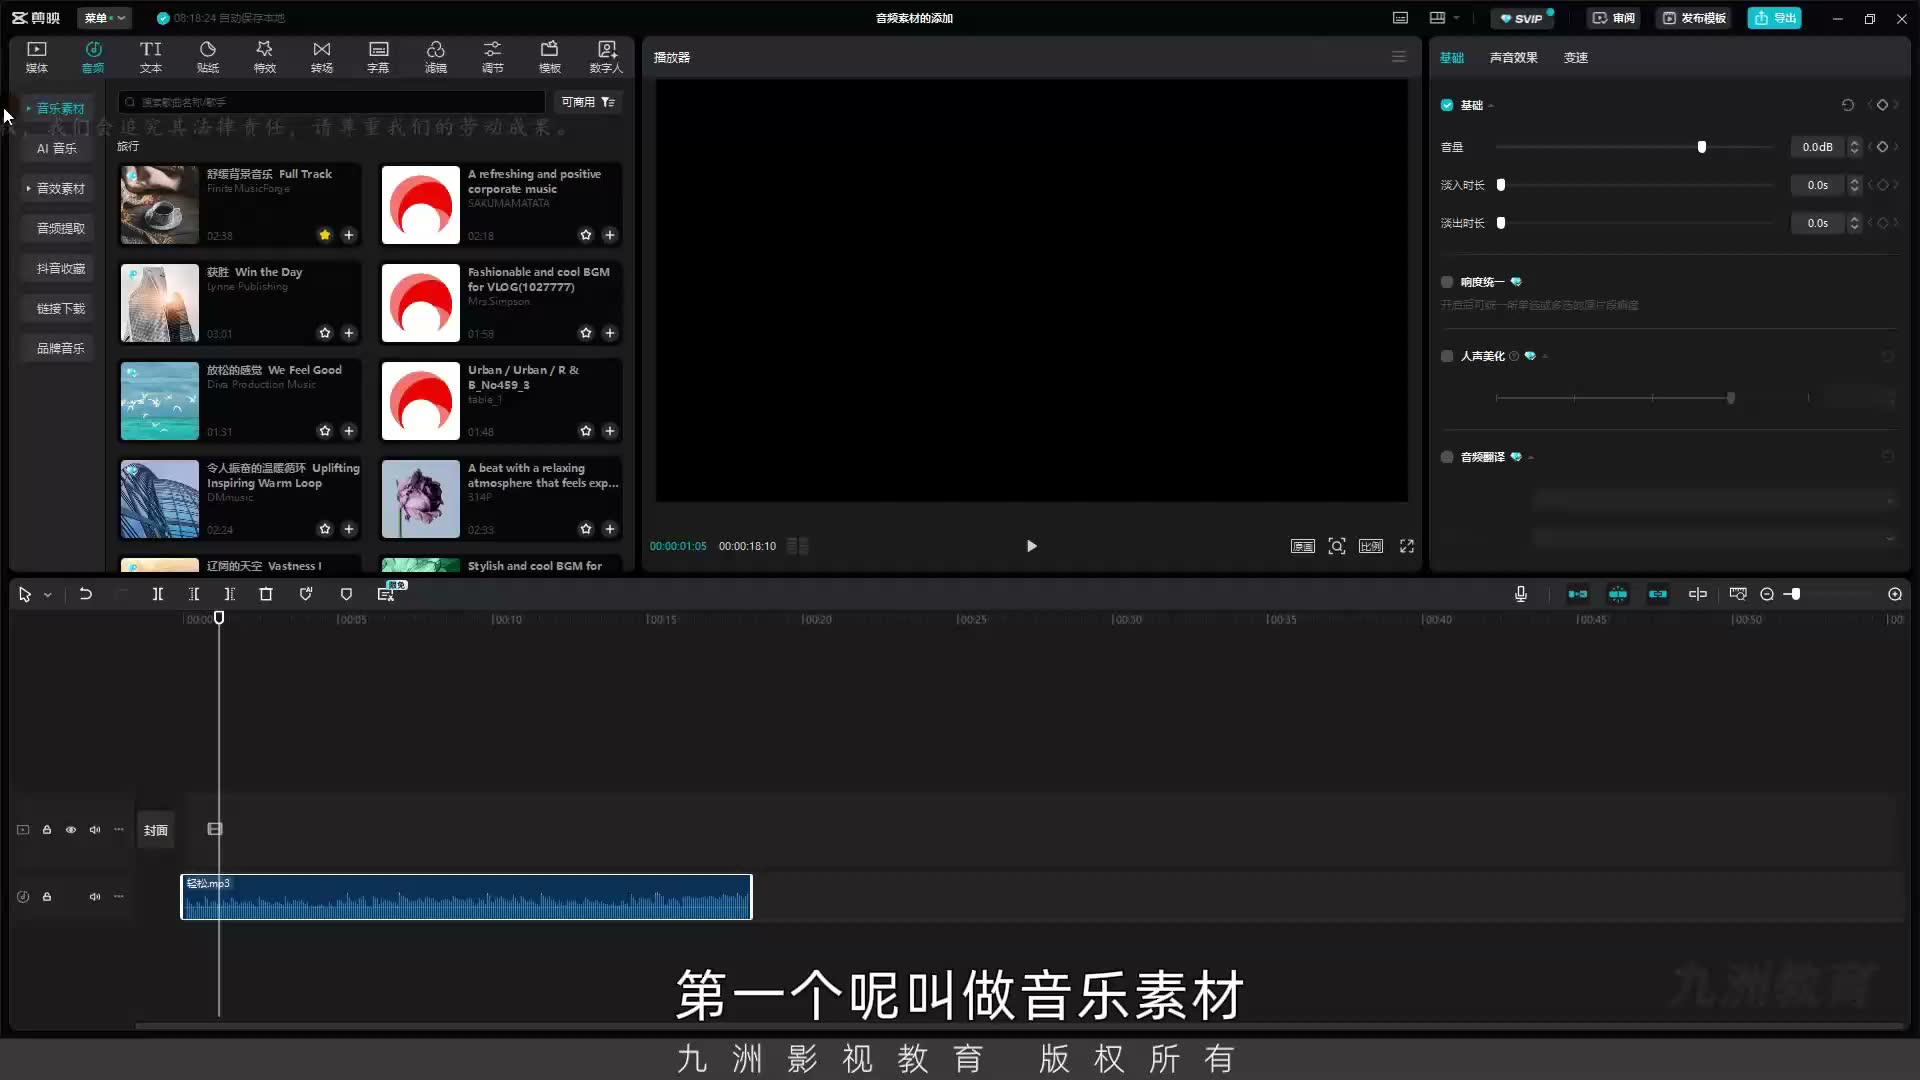
Task: Adjust the 音量 volume stepper arrows
Action: coord(1854,147)
